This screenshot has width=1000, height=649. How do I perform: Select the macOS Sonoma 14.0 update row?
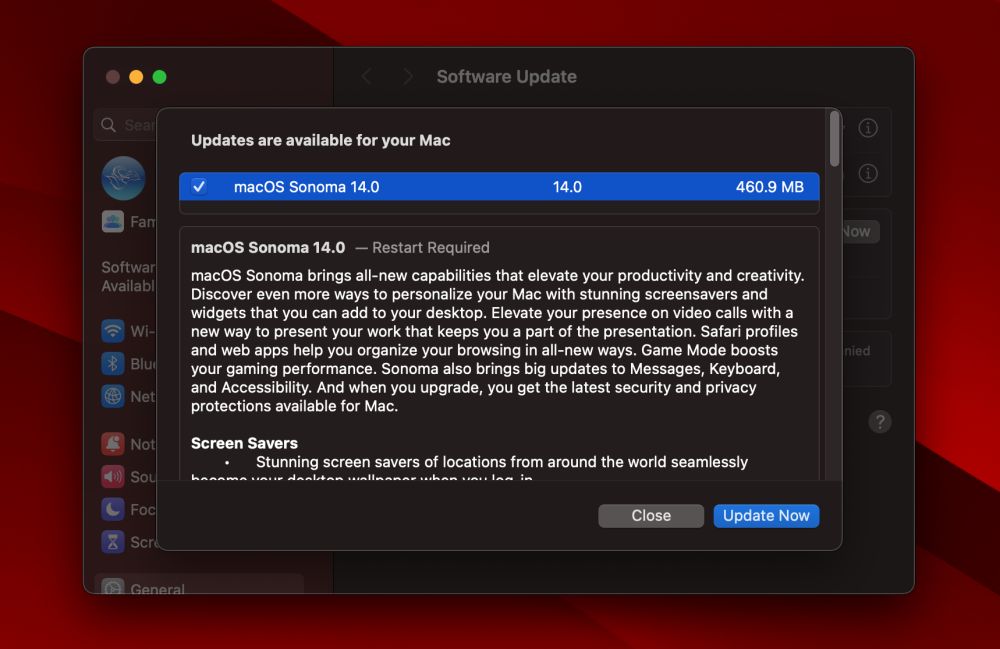[x=499, y=187]
